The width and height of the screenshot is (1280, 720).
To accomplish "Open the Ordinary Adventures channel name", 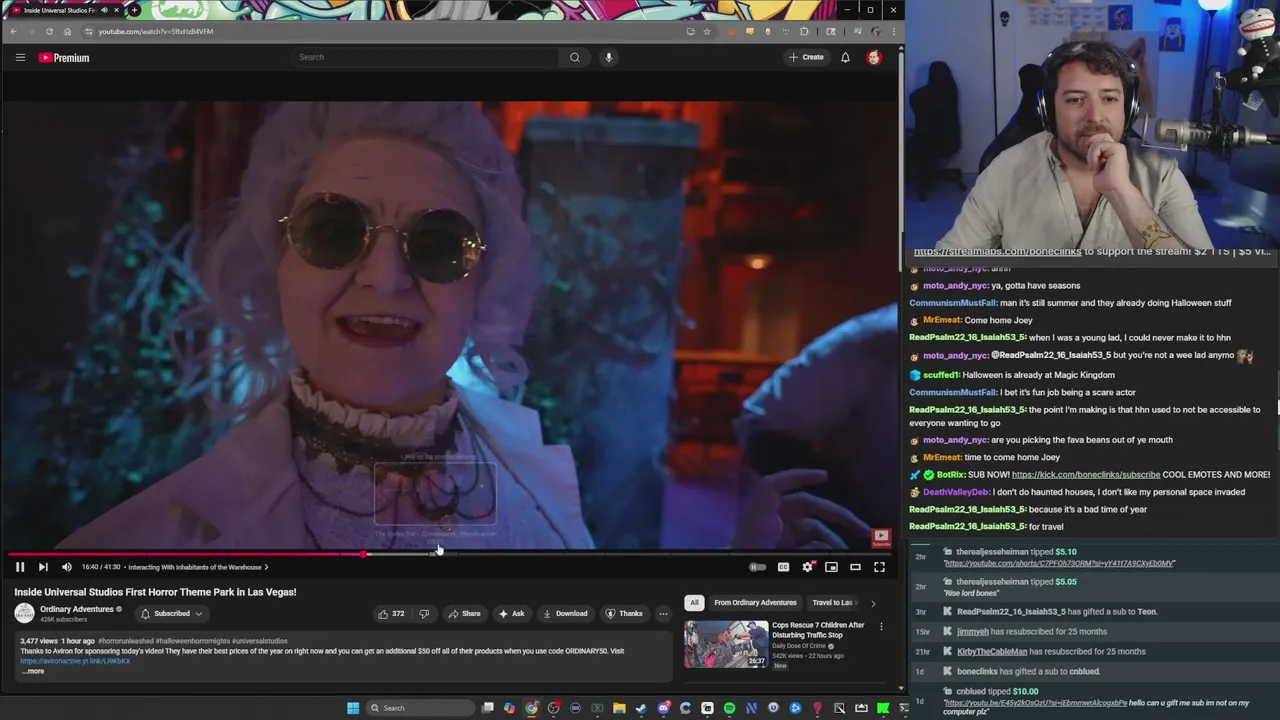I will click(77, 609).
